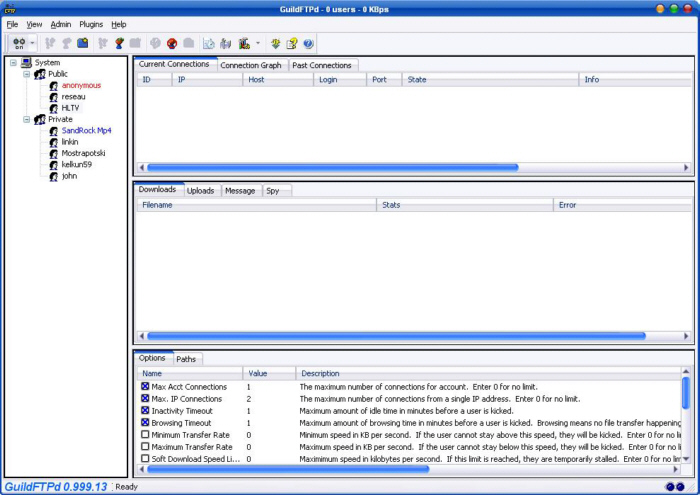This screenshot has height=495, width=700.
Task: Click the red and blue figure toolbar icon
Action: click(x=119, y=43)
